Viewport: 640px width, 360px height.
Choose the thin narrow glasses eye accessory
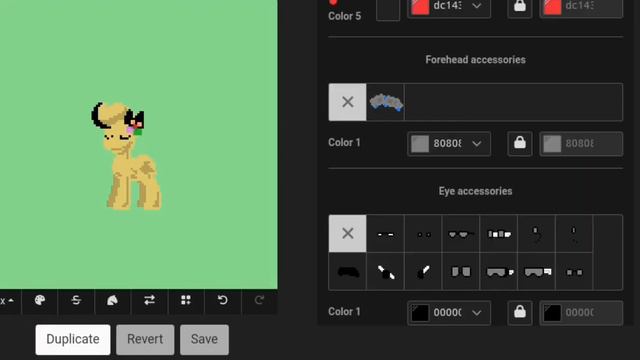tap(385, 234)
